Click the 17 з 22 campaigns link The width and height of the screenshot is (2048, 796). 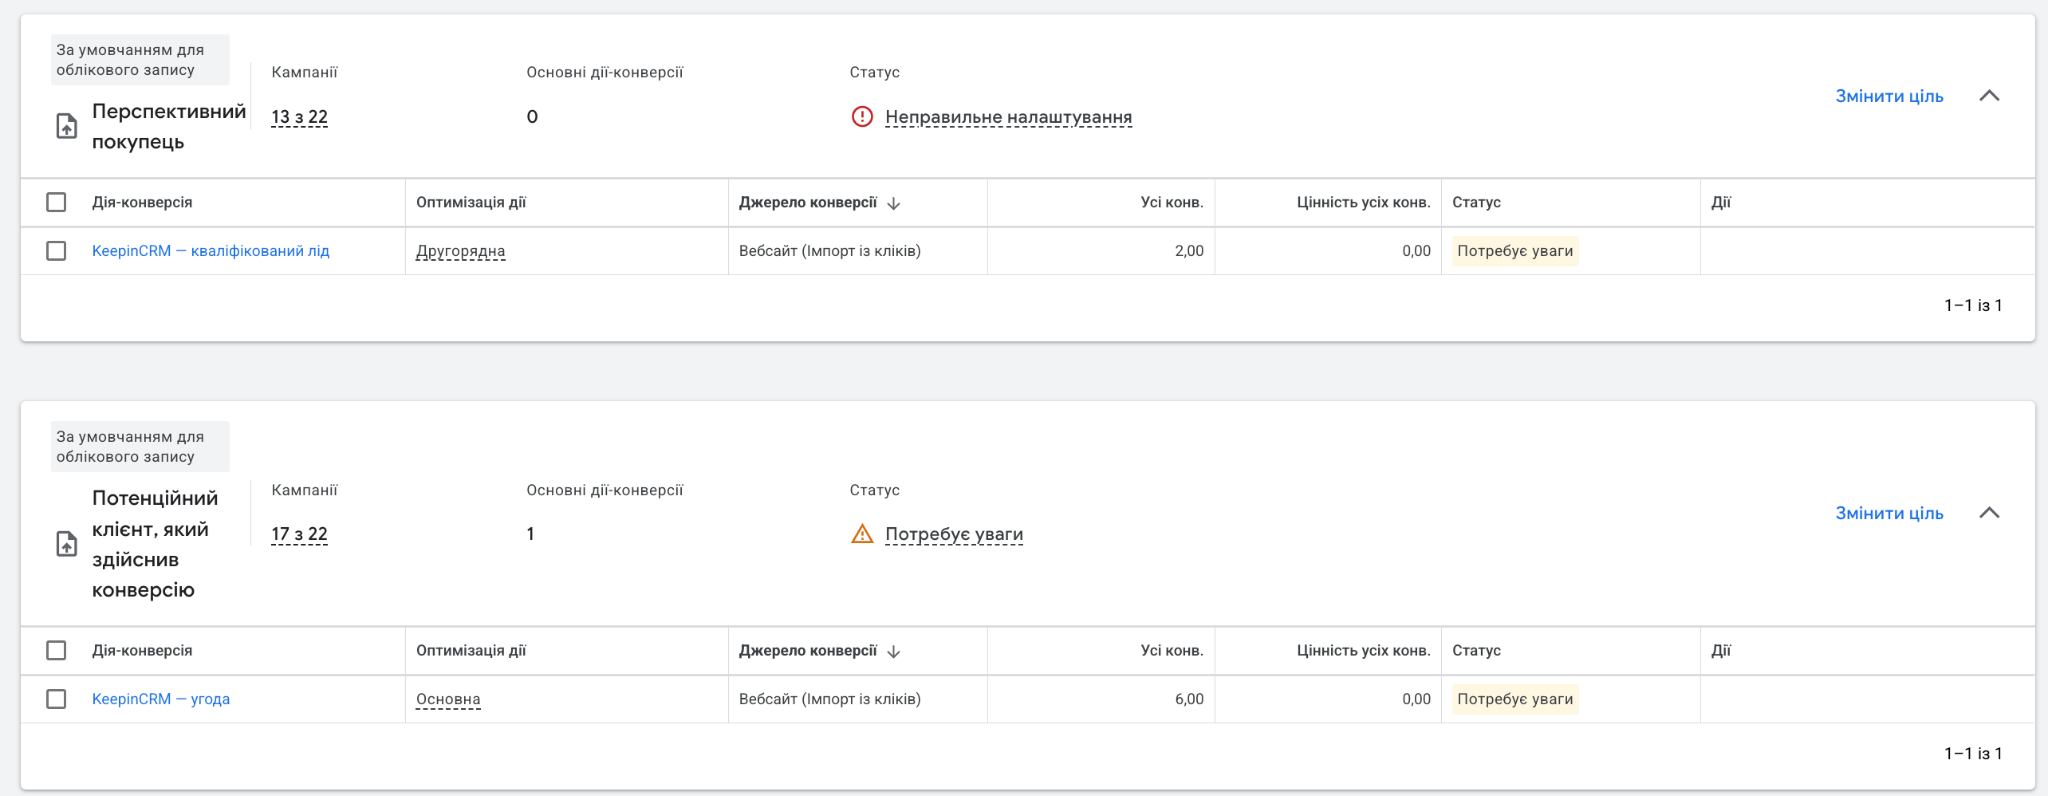pos(300,534)
